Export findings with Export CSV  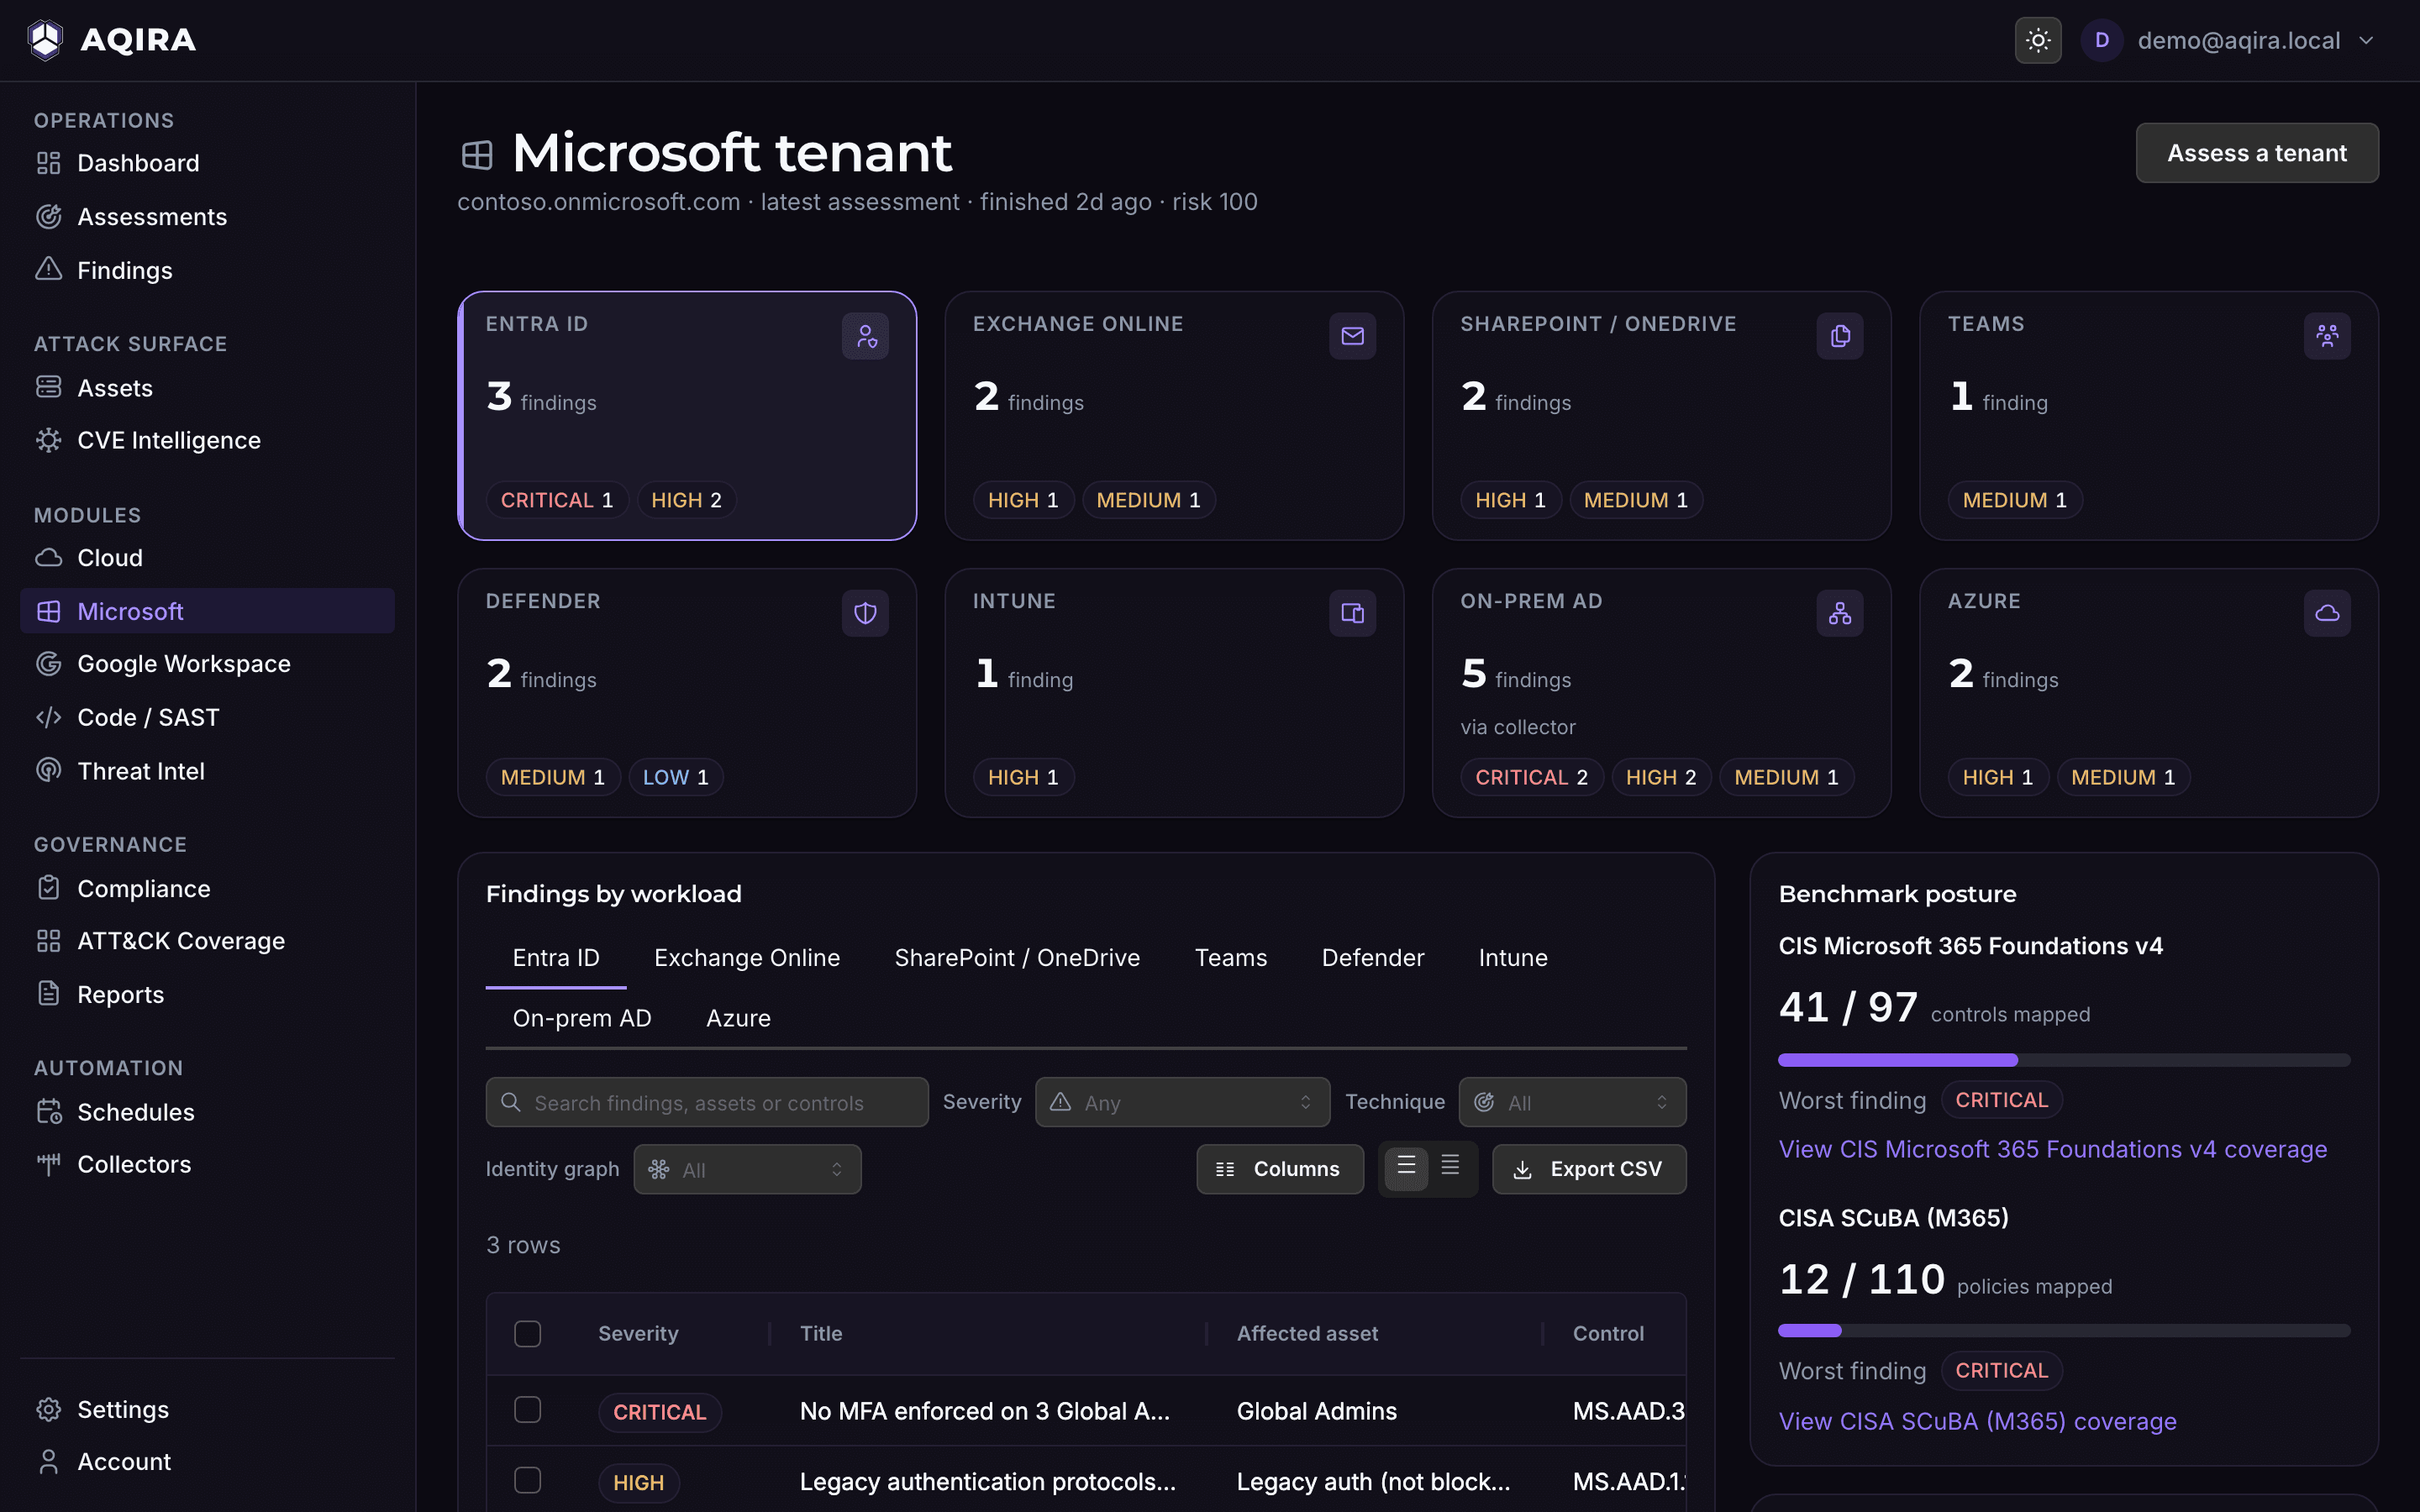click(x=1589, y=1169)
